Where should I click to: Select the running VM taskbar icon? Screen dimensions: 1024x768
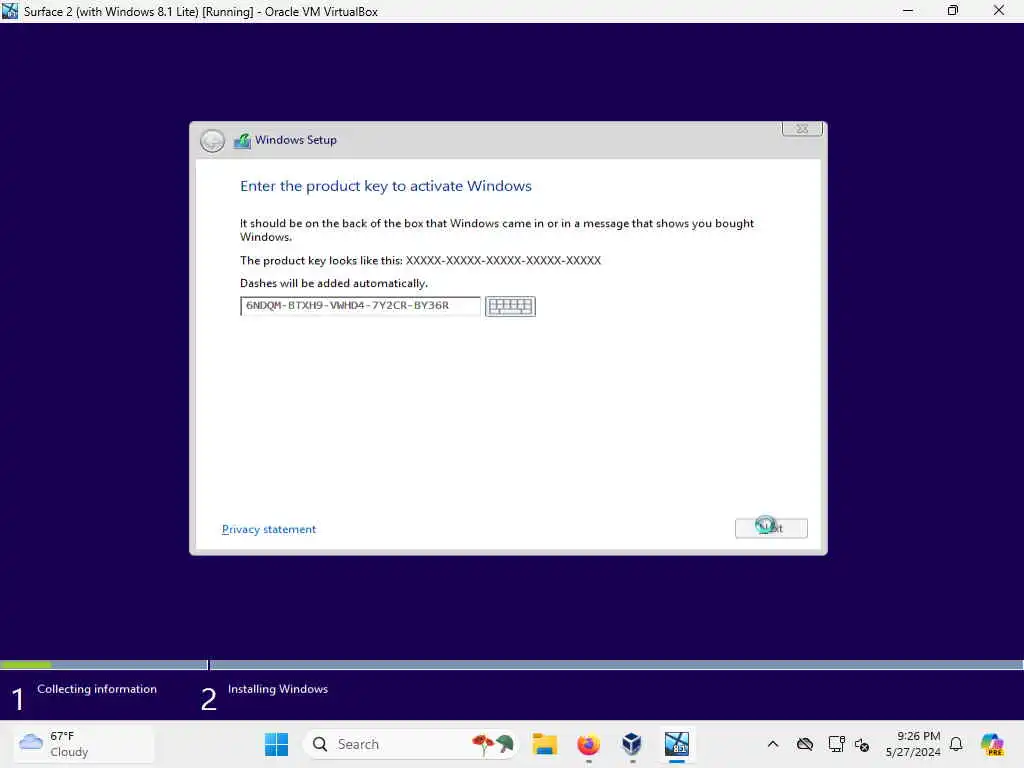(x=677, y=744)
